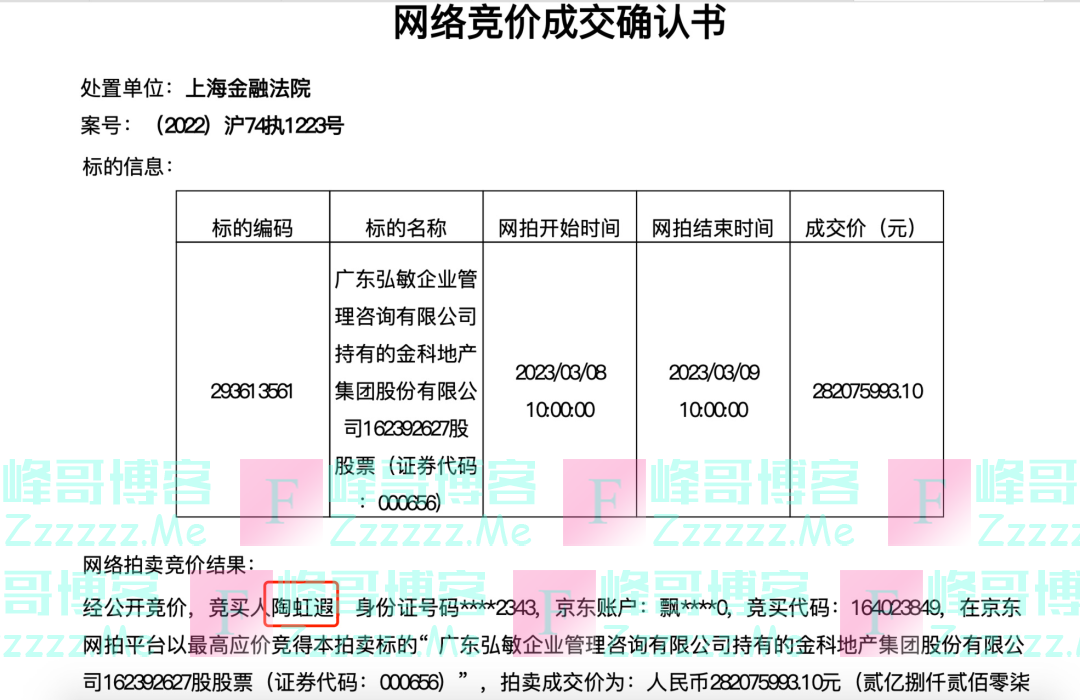This screenshot has width=1080, height=700.
Task: Click the final price "282075993.10" cell
Action: (866, 392)
